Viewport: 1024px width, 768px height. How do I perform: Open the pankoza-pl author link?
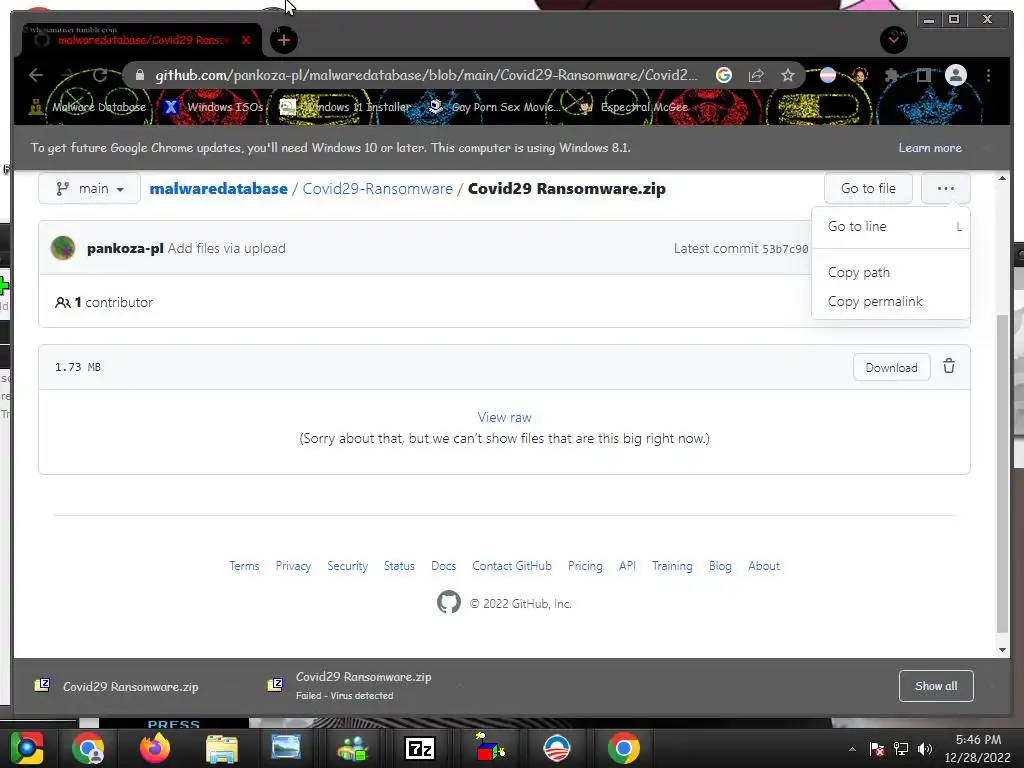tap(125, 248)
